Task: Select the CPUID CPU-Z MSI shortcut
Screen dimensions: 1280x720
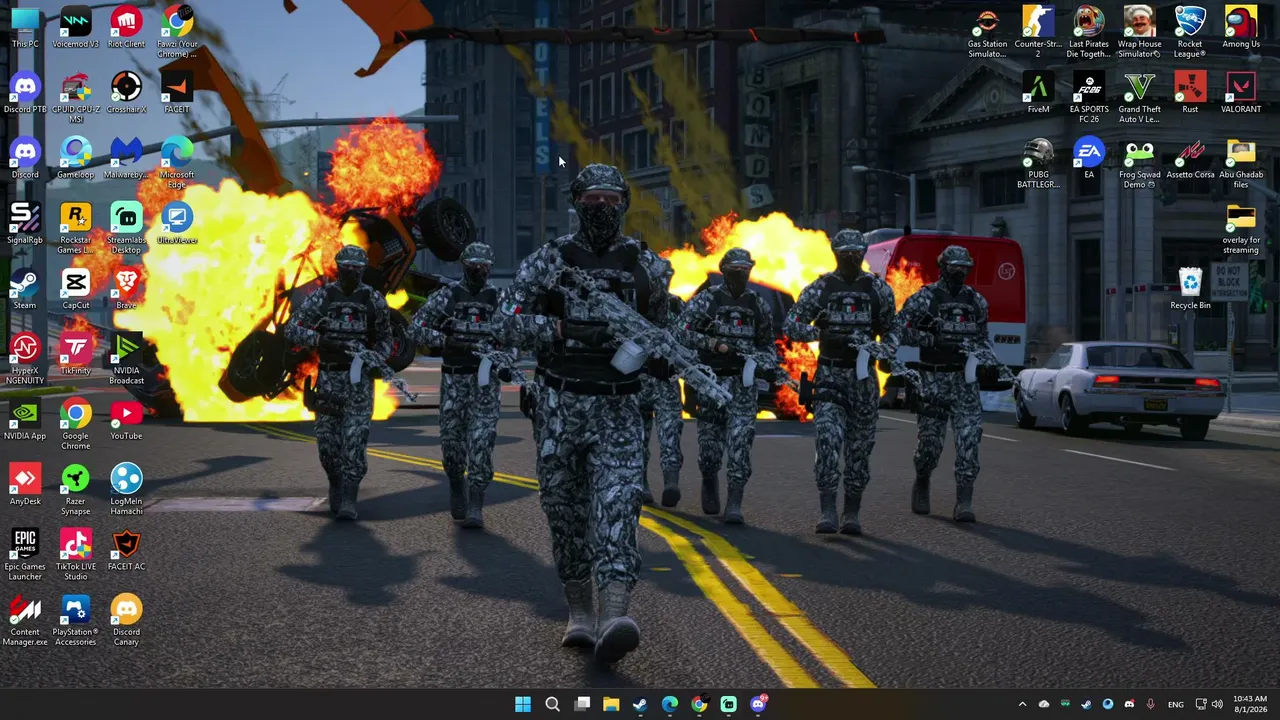Action: (x=75, y=97)
